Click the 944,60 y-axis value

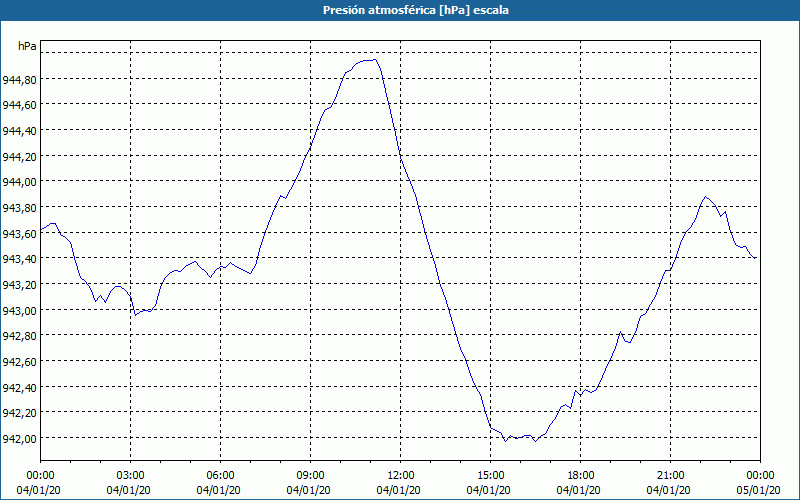coord(20,105)
